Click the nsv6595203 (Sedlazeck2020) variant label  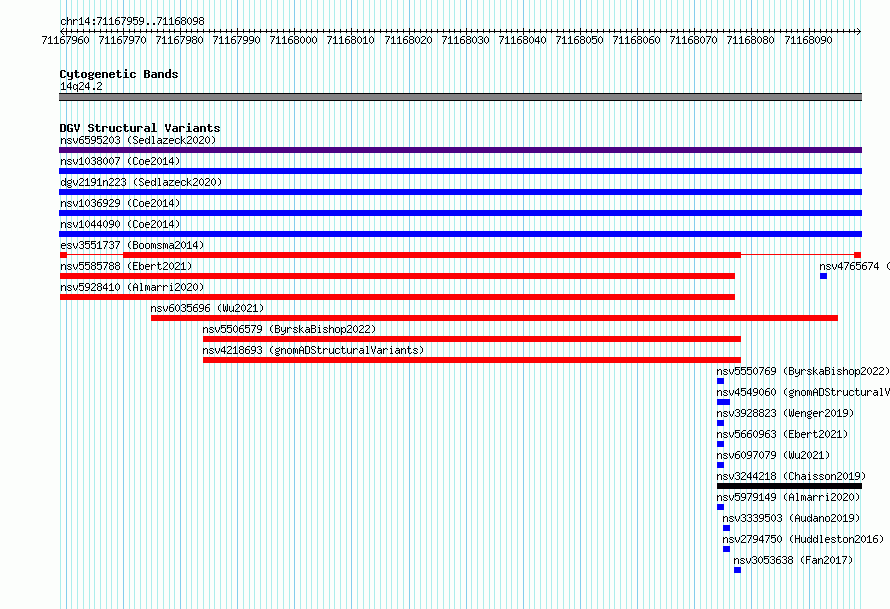point(138,140)
